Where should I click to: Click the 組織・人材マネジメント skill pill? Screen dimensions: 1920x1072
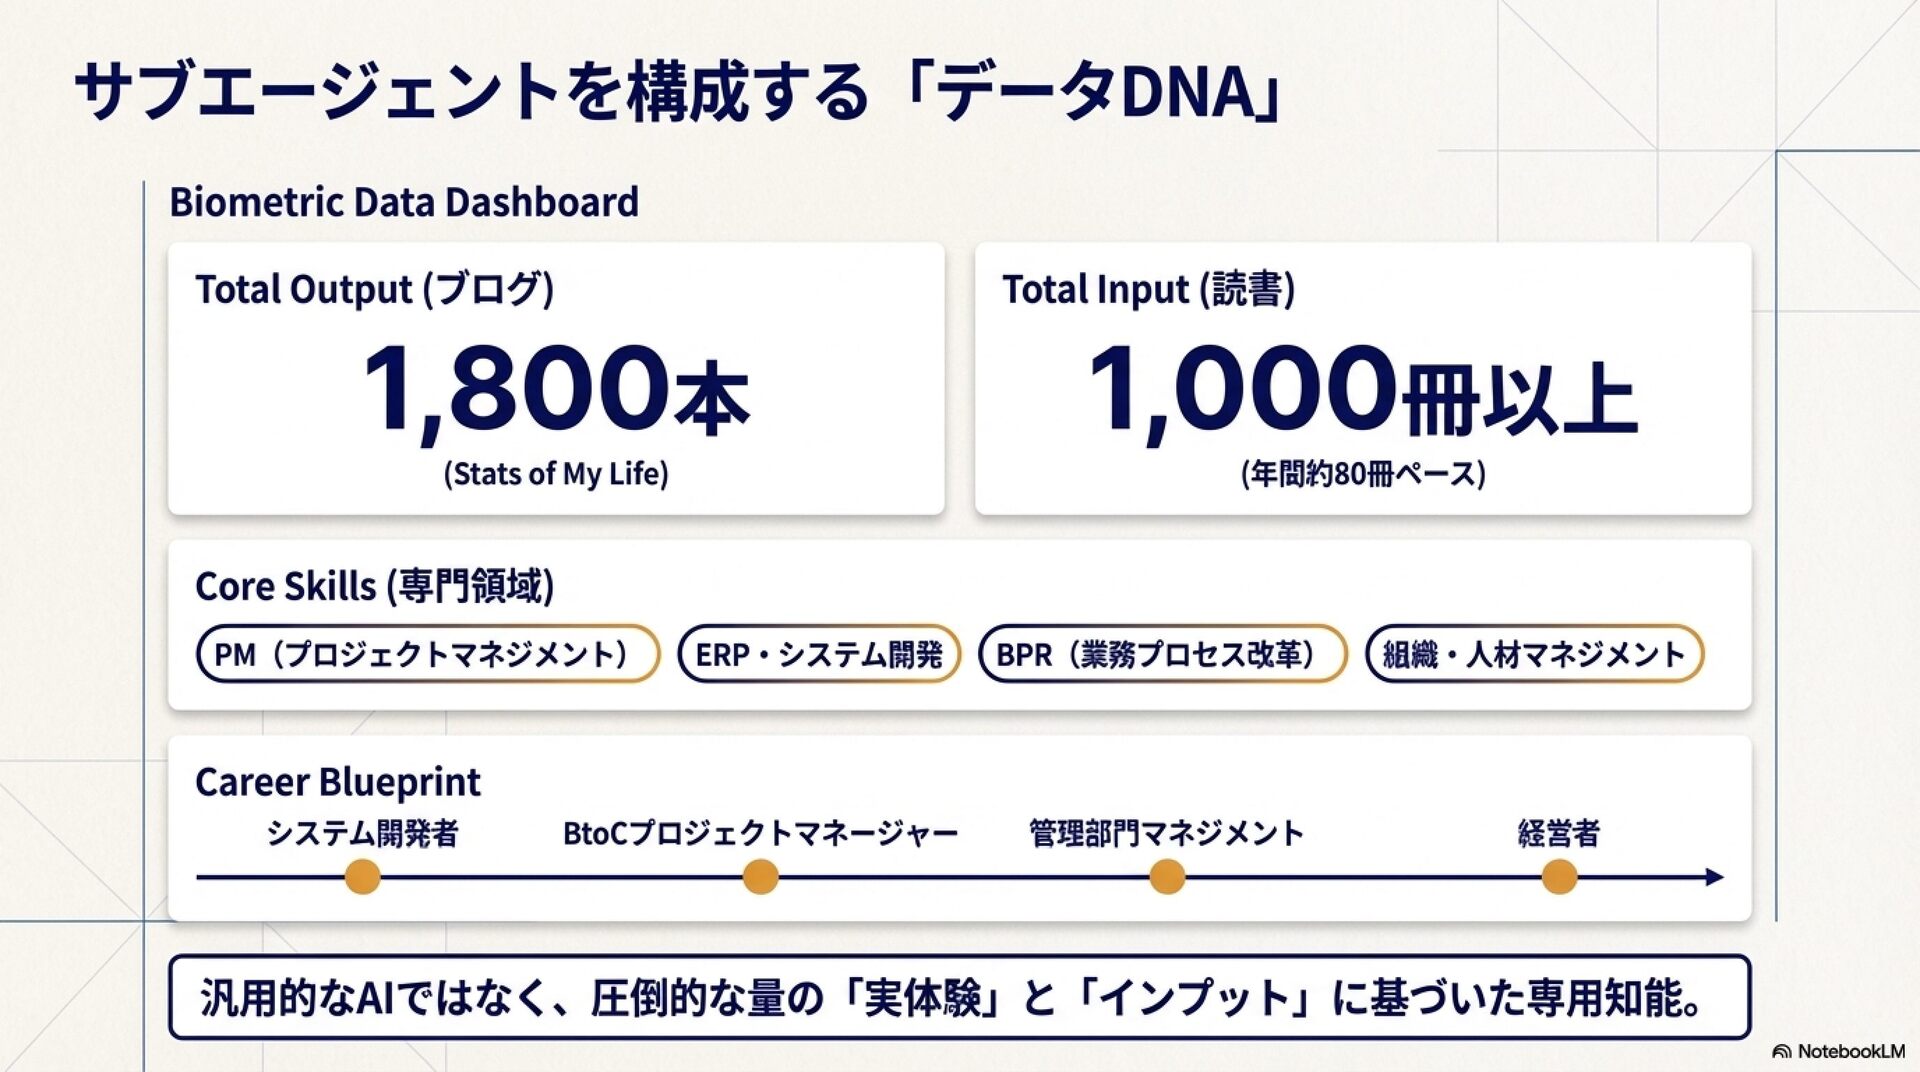1534,654
